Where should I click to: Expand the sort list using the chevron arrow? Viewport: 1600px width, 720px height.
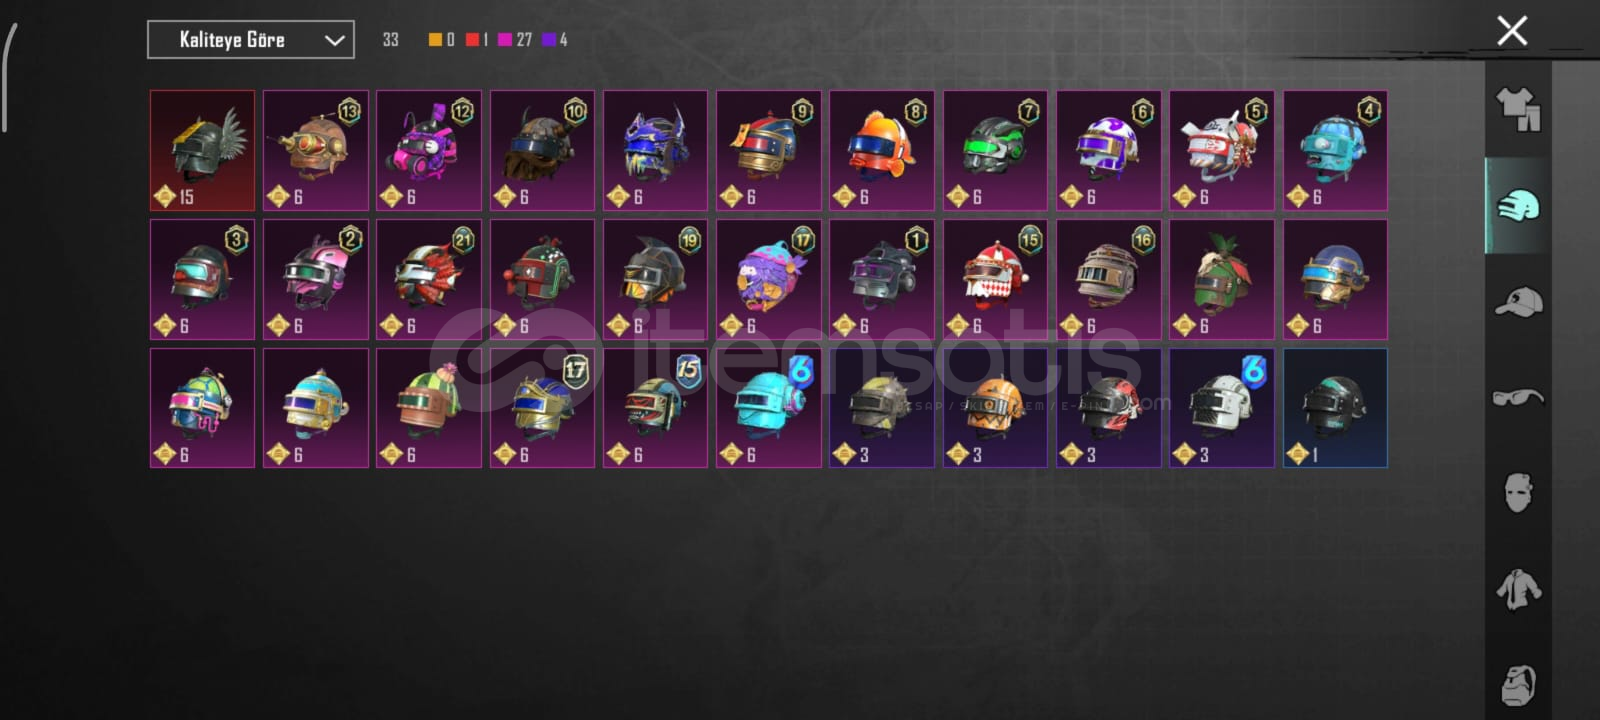click(x=334, y=41)
